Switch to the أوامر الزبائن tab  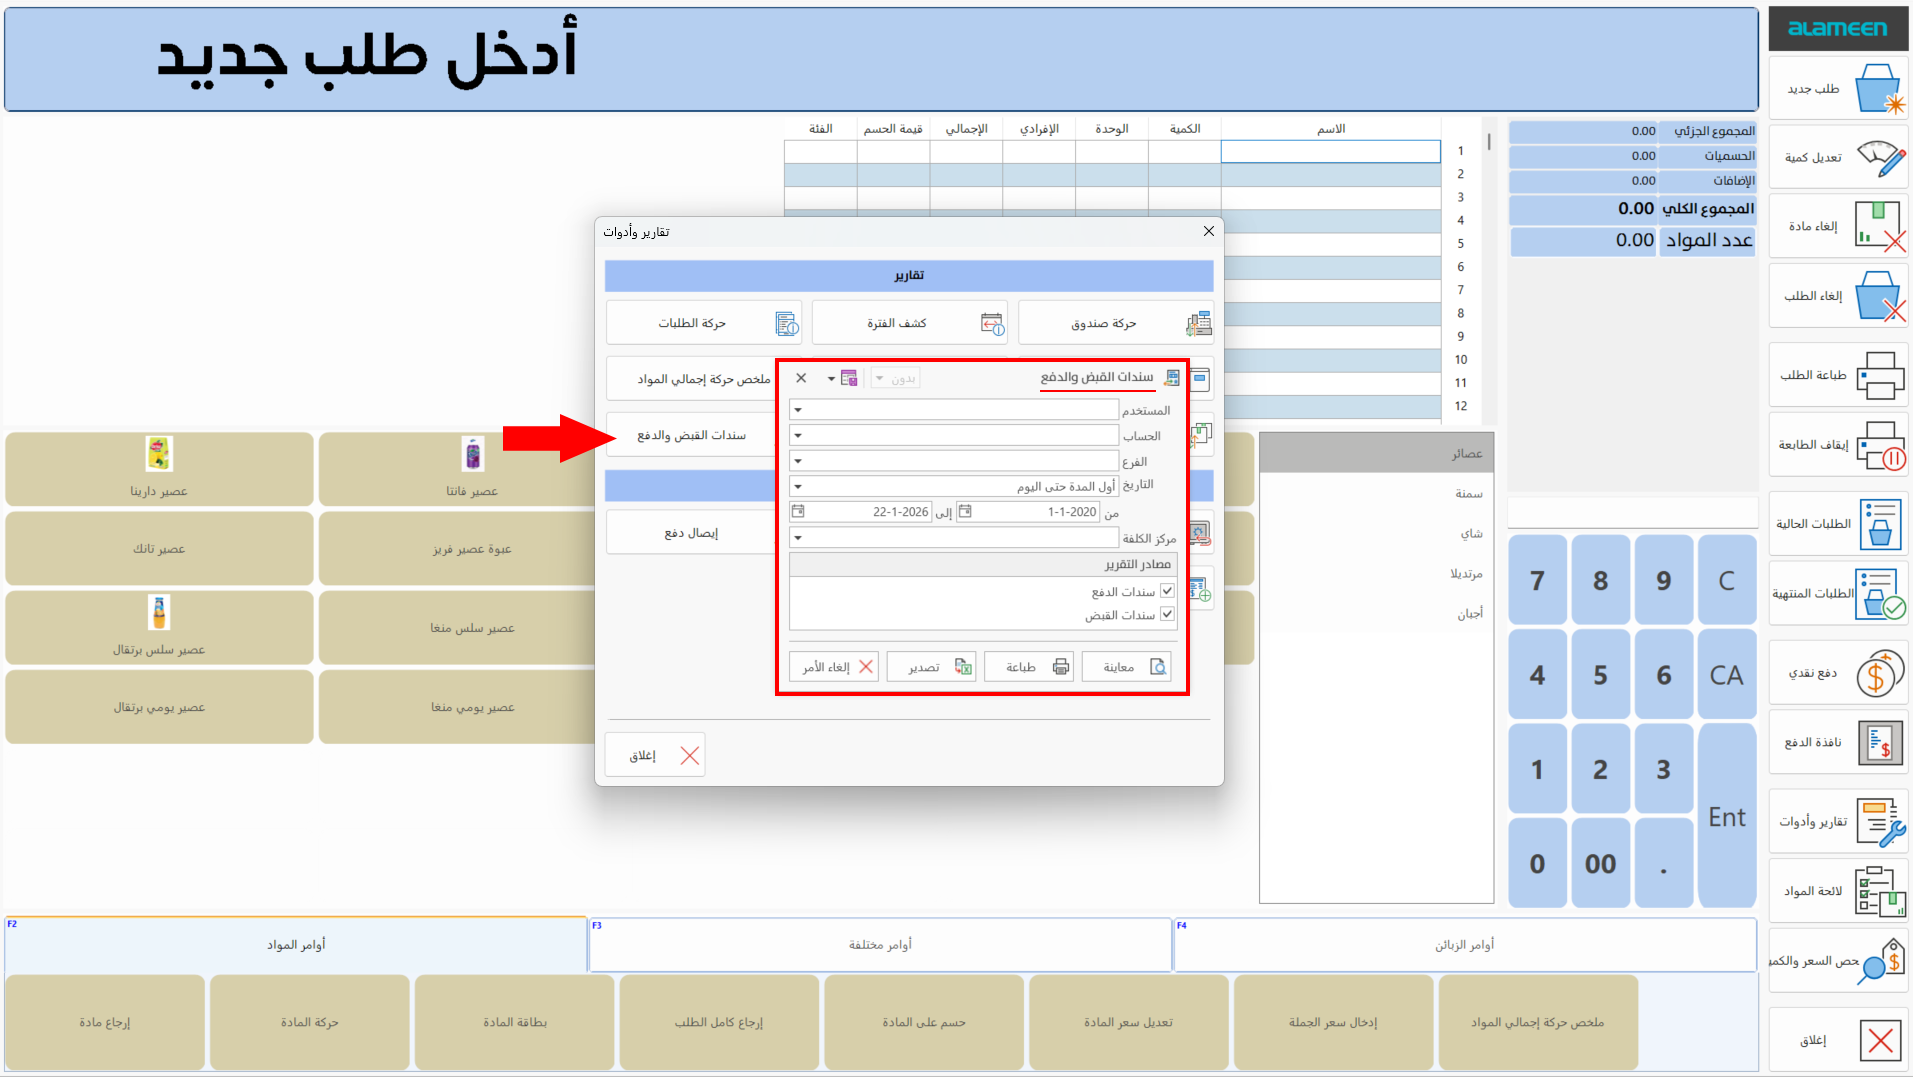(1465, 944)
